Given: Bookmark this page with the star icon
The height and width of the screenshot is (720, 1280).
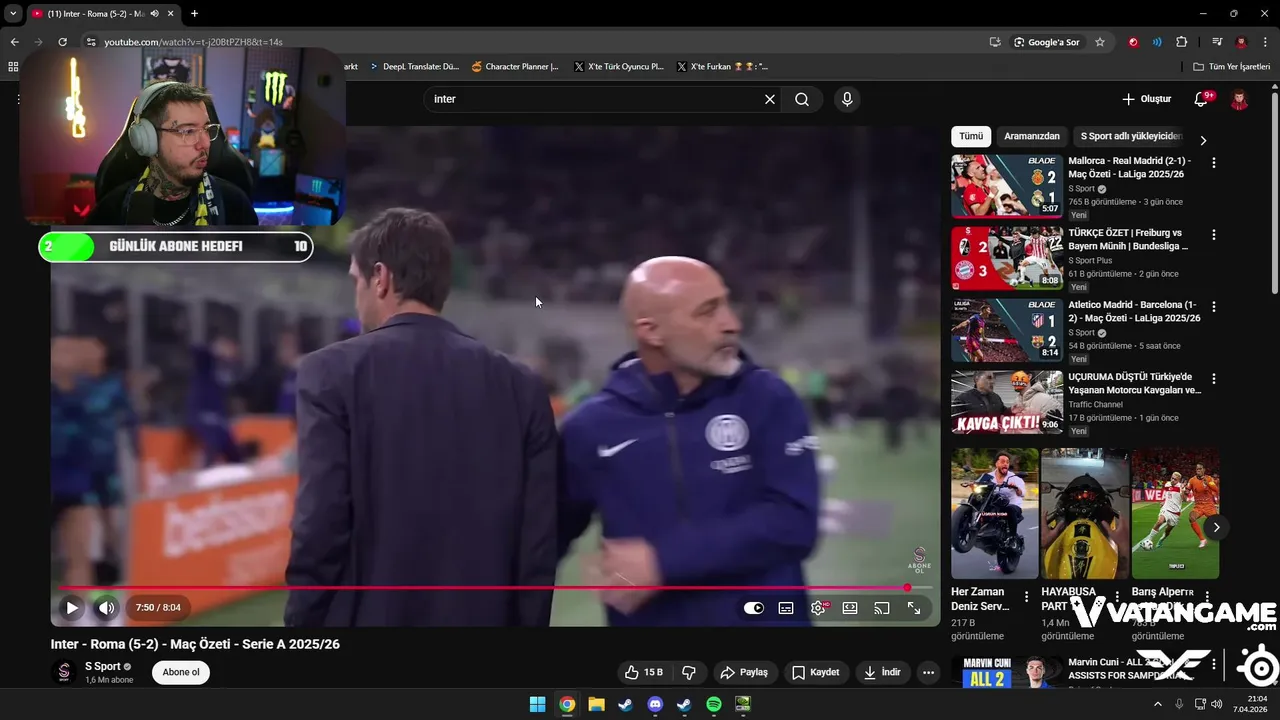Looking at the screenshot, I should (1100, 42).
